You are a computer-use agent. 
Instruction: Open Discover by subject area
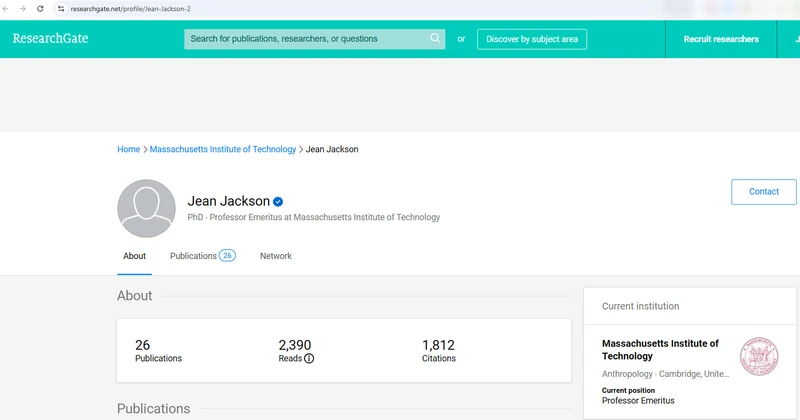coord(532,39)
